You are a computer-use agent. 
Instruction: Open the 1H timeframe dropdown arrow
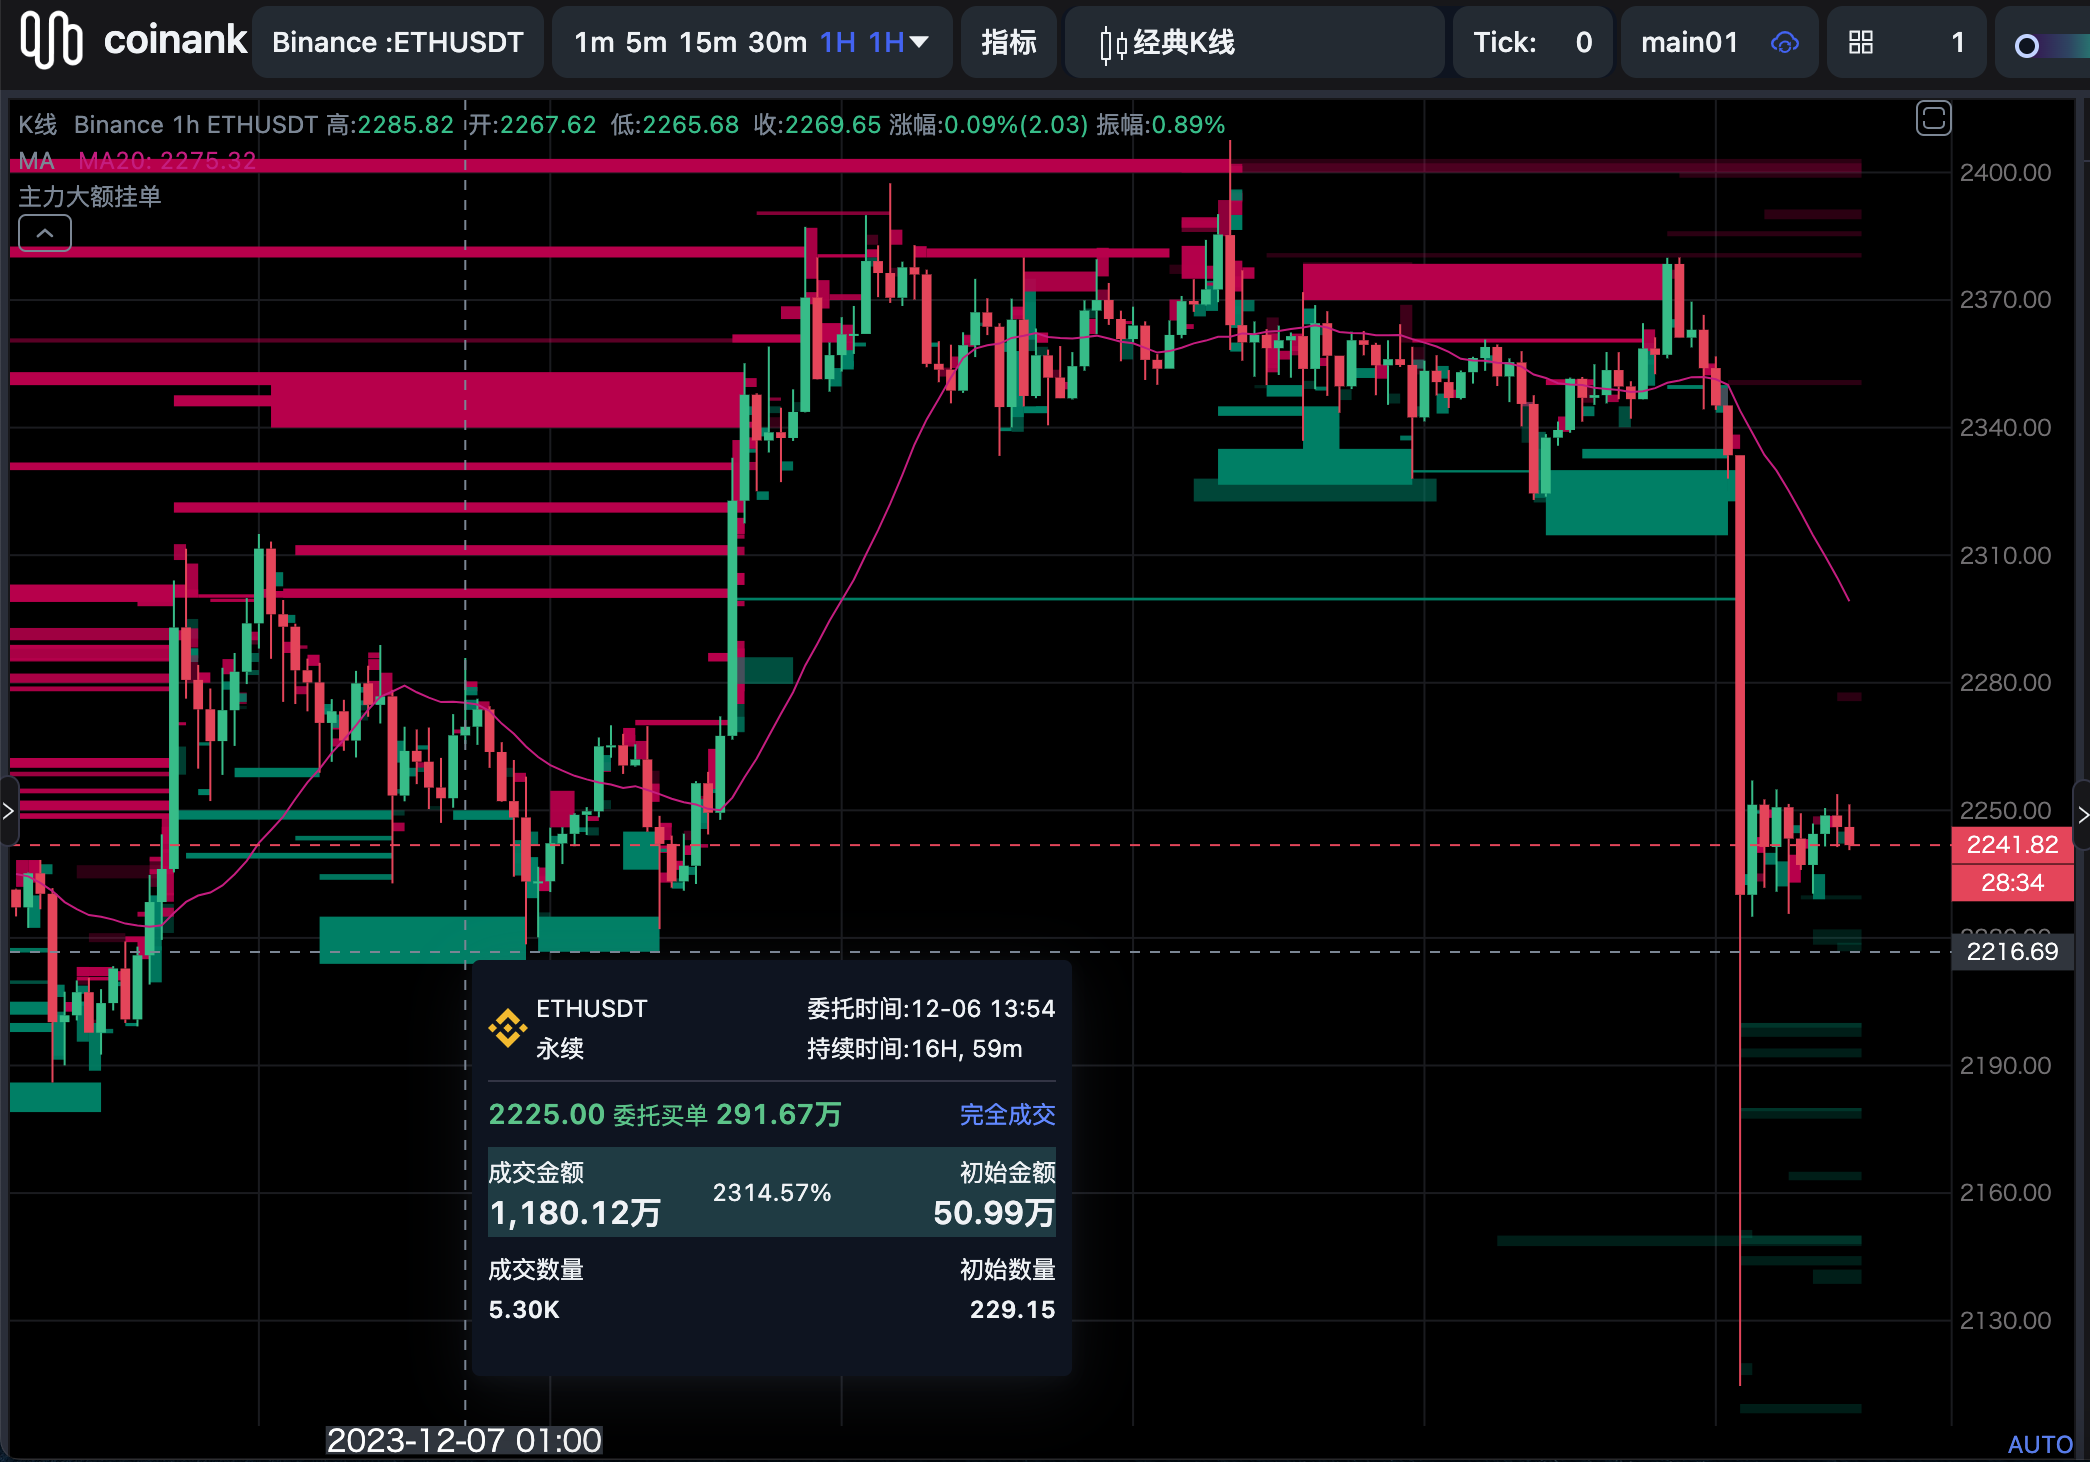coord(919,42)
